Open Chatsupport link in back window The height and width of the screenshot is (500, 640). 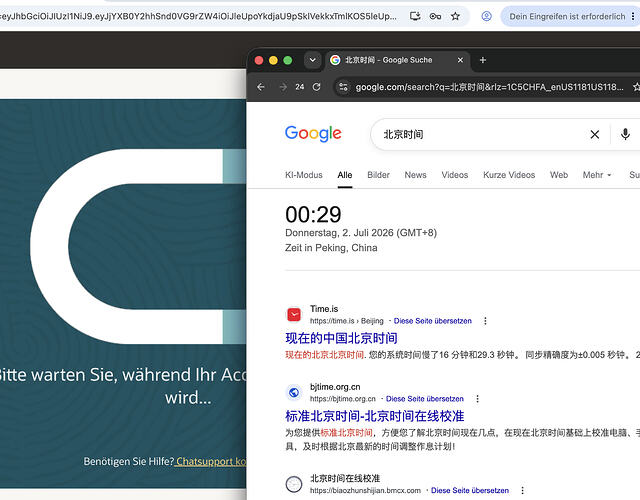(x=211, y=461)
